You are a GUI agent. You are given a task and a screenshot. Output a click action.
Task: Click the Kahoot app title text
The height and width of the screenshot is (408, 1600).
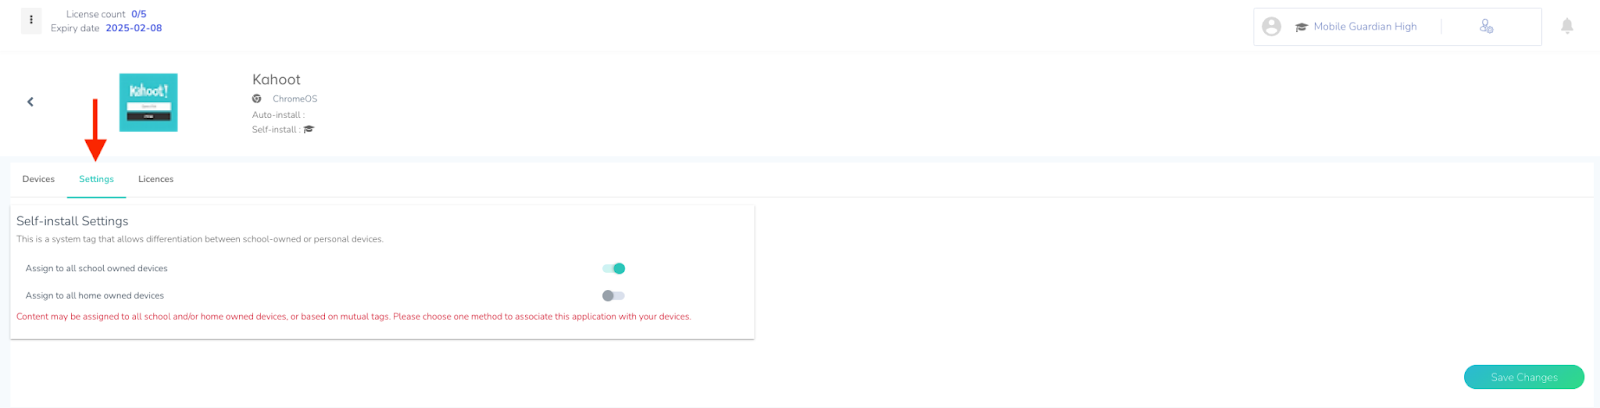[x=276, y=79]
